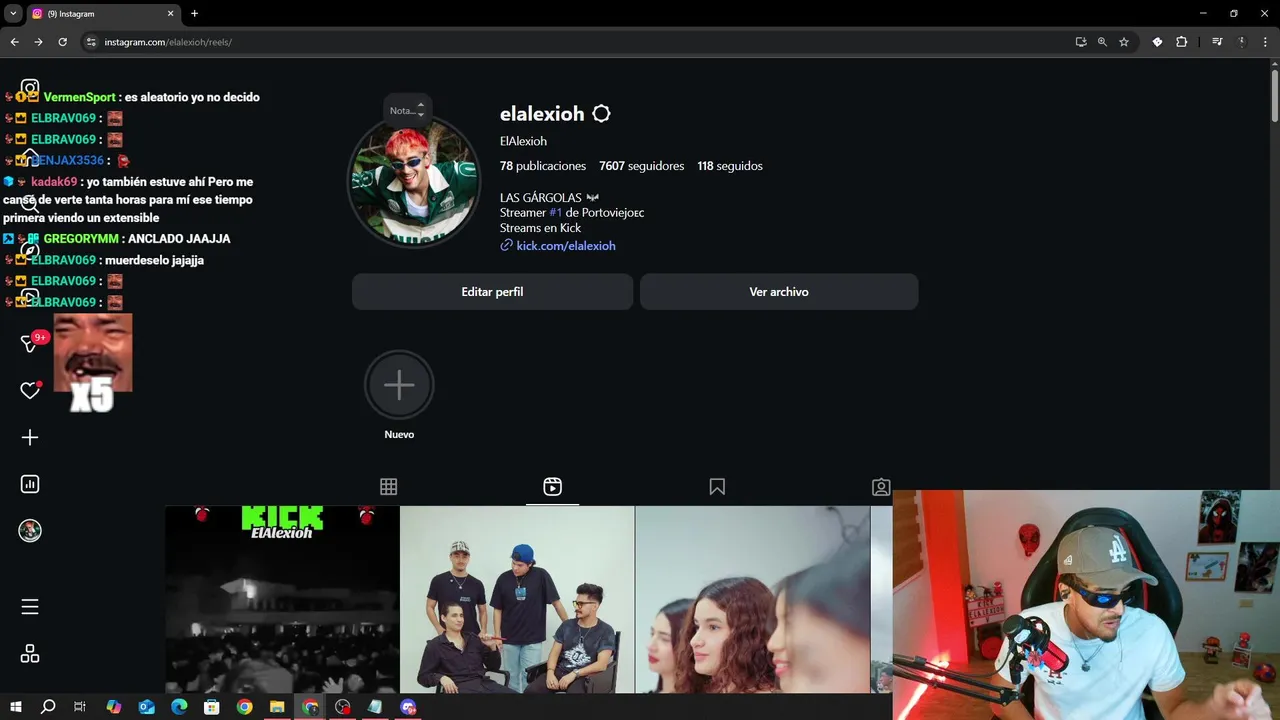Open Microsoft Store from the taskbar
Screen dimensions: 1280x720
(x=211, y=707)
